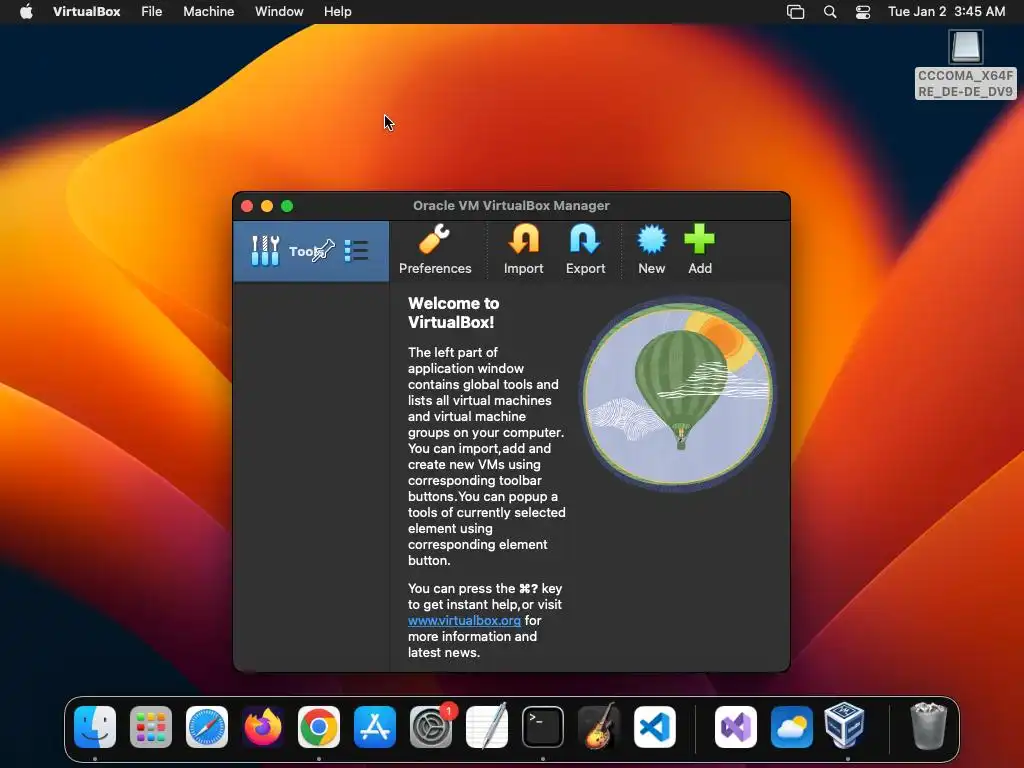1024x768 pixels.
Task: Click the Import appliance toolbar icon
Action: click(523, 250)
